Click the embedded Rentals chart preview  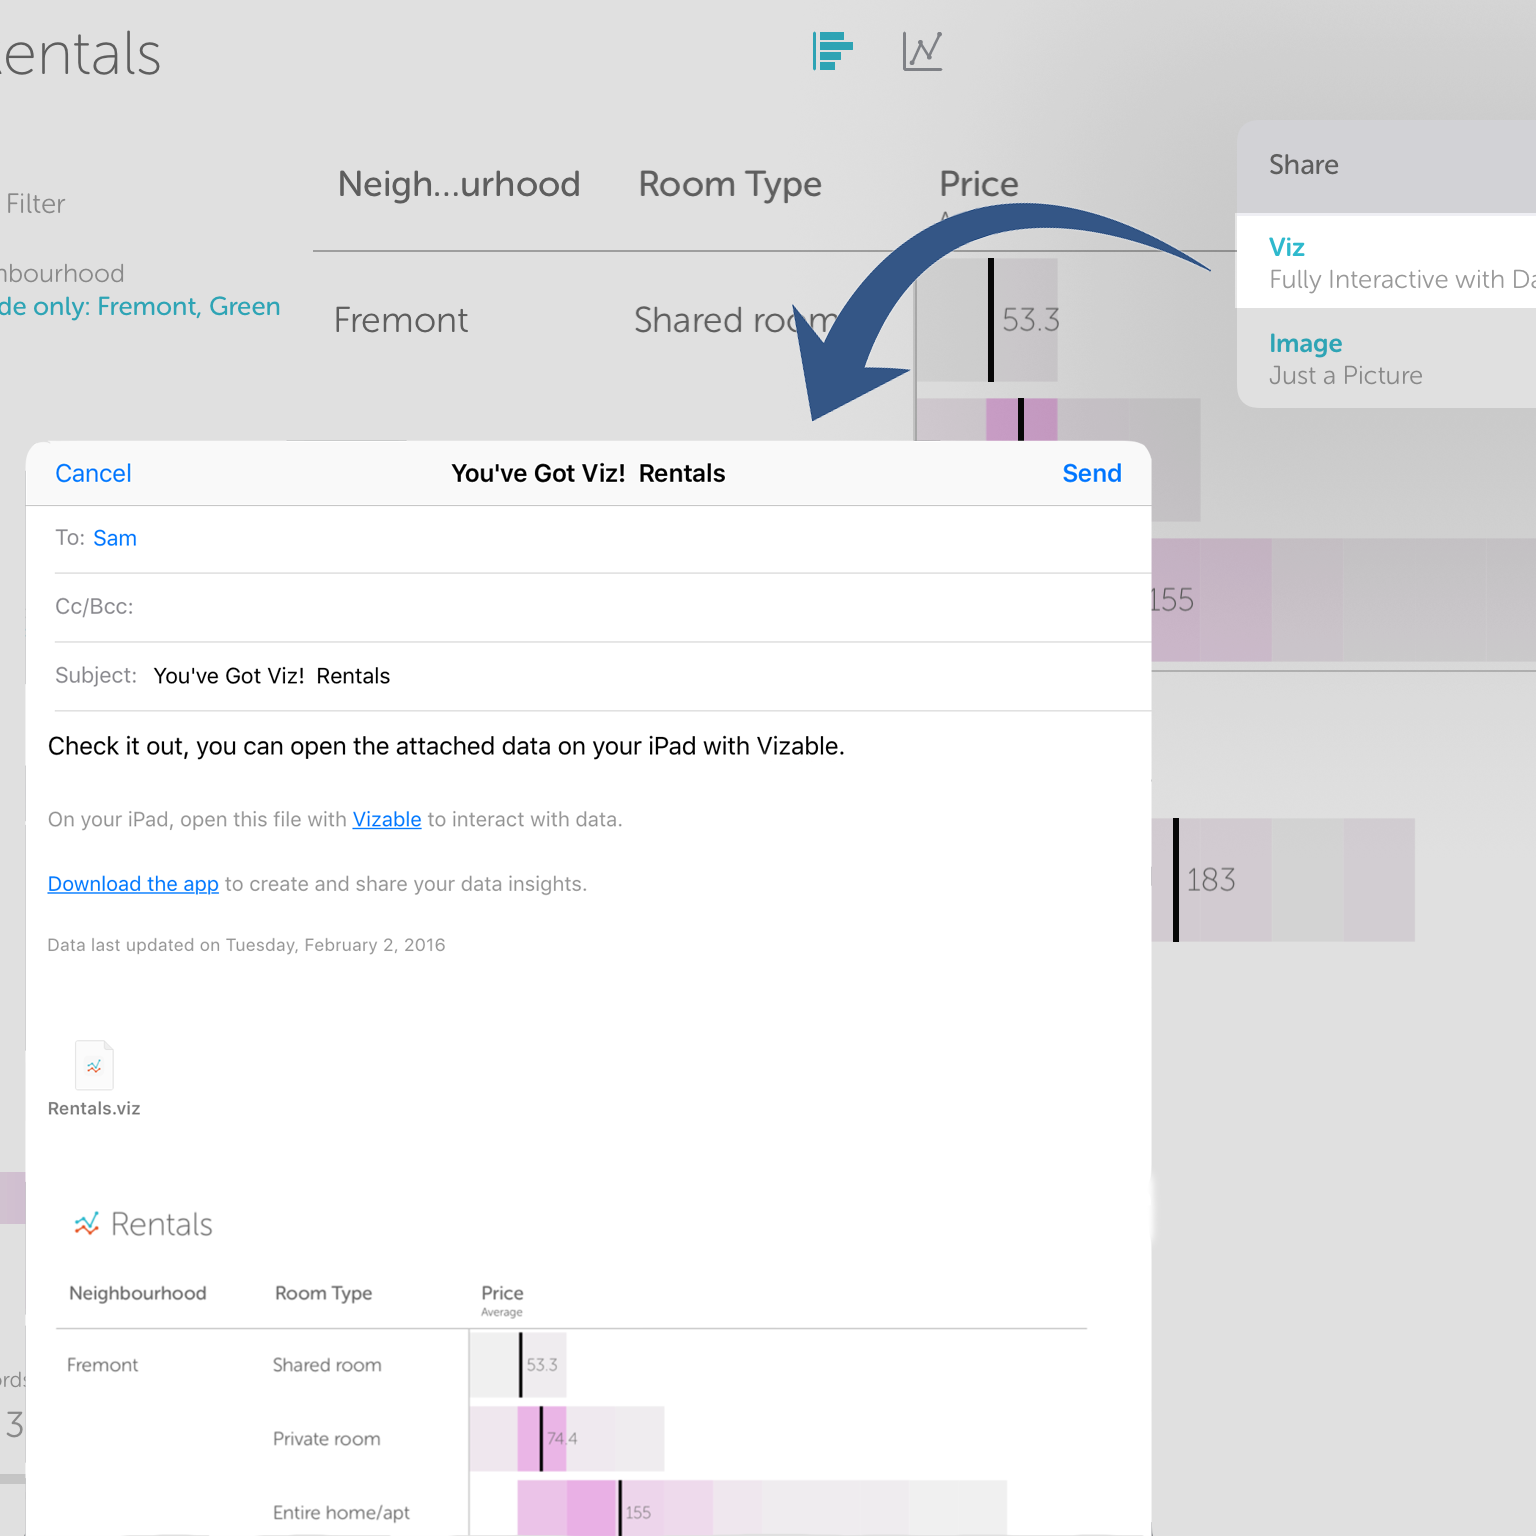(x=570, y=1400)
